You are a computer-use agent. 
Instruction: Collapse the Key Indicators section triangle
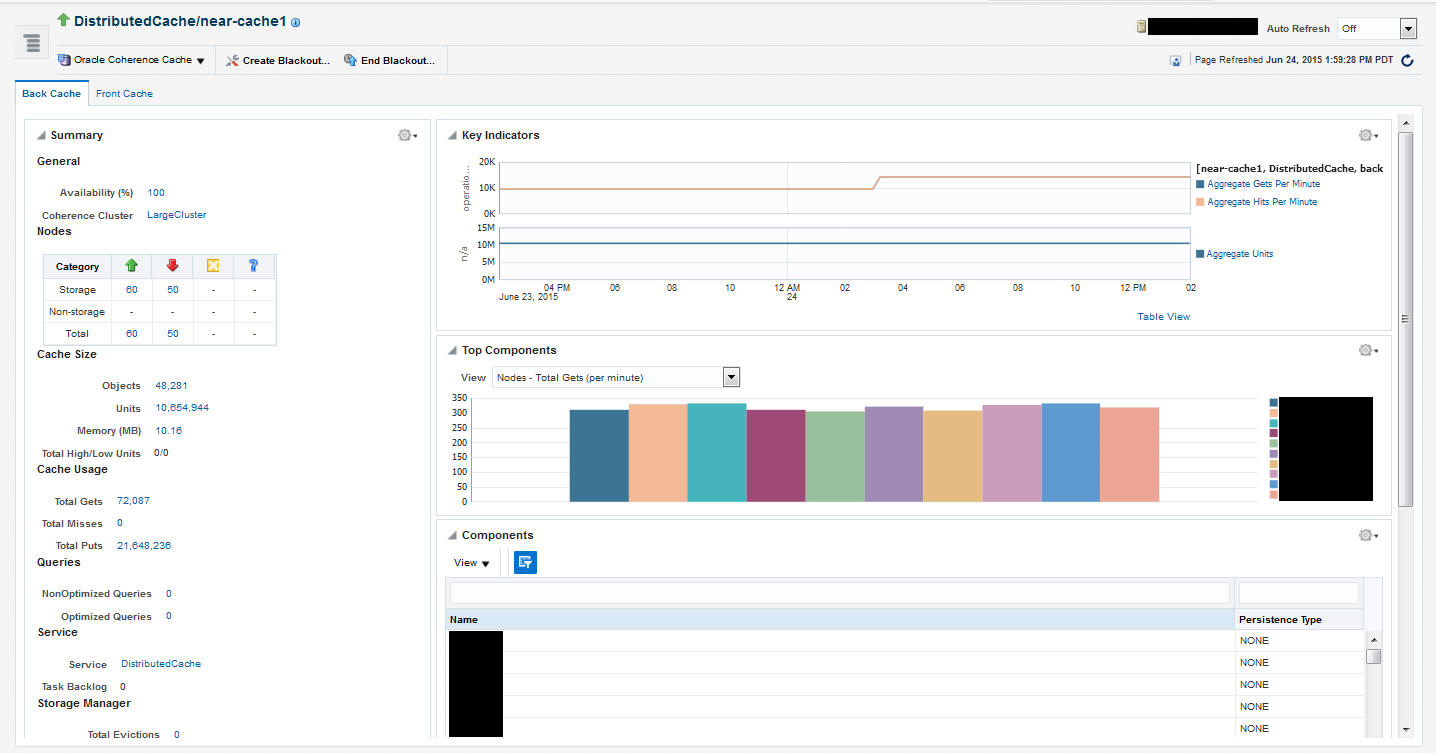point(452,136)
